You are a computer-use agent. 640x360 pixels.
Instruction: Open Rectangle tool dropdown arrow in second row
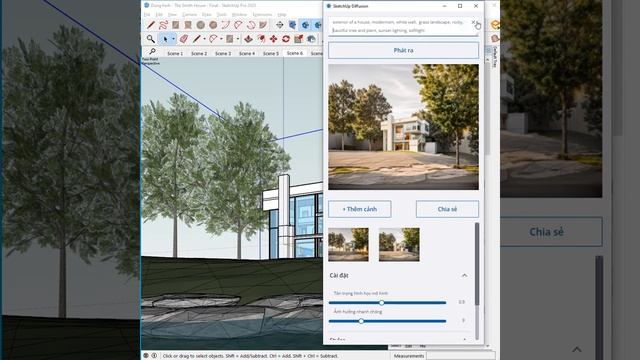238,39
